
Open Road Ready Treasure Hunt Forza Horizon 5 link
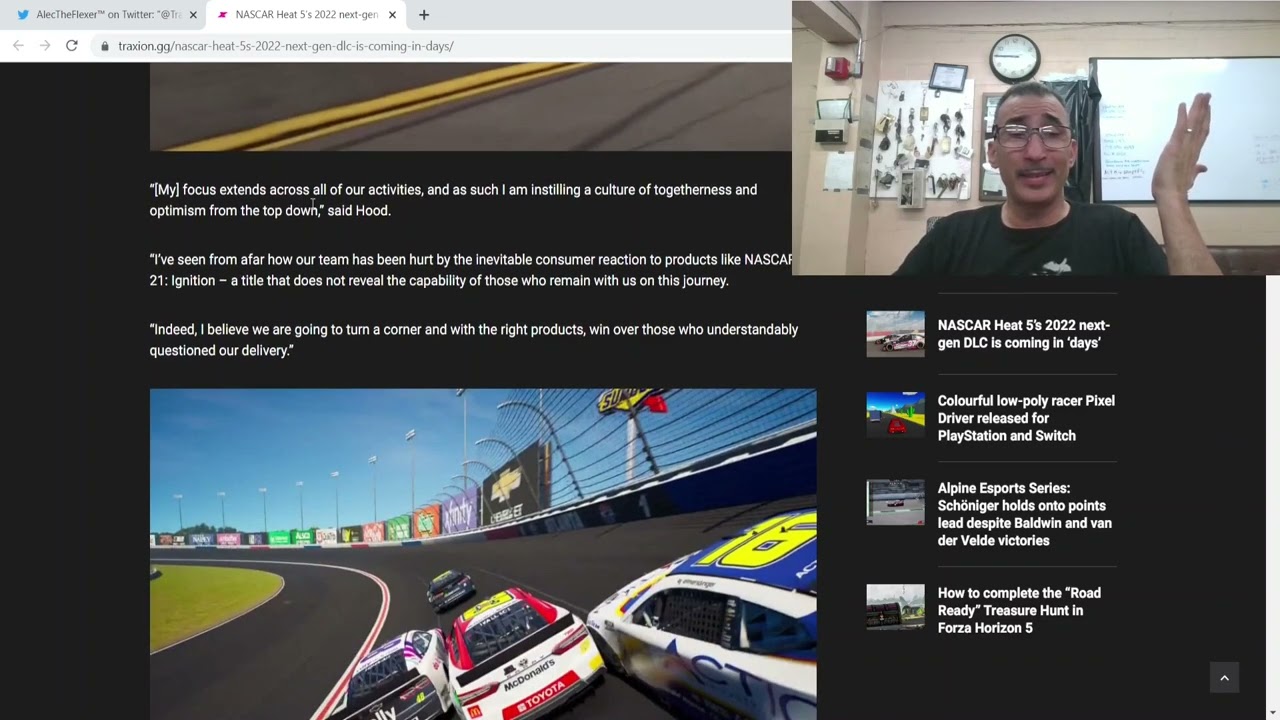click(1019, 610)
